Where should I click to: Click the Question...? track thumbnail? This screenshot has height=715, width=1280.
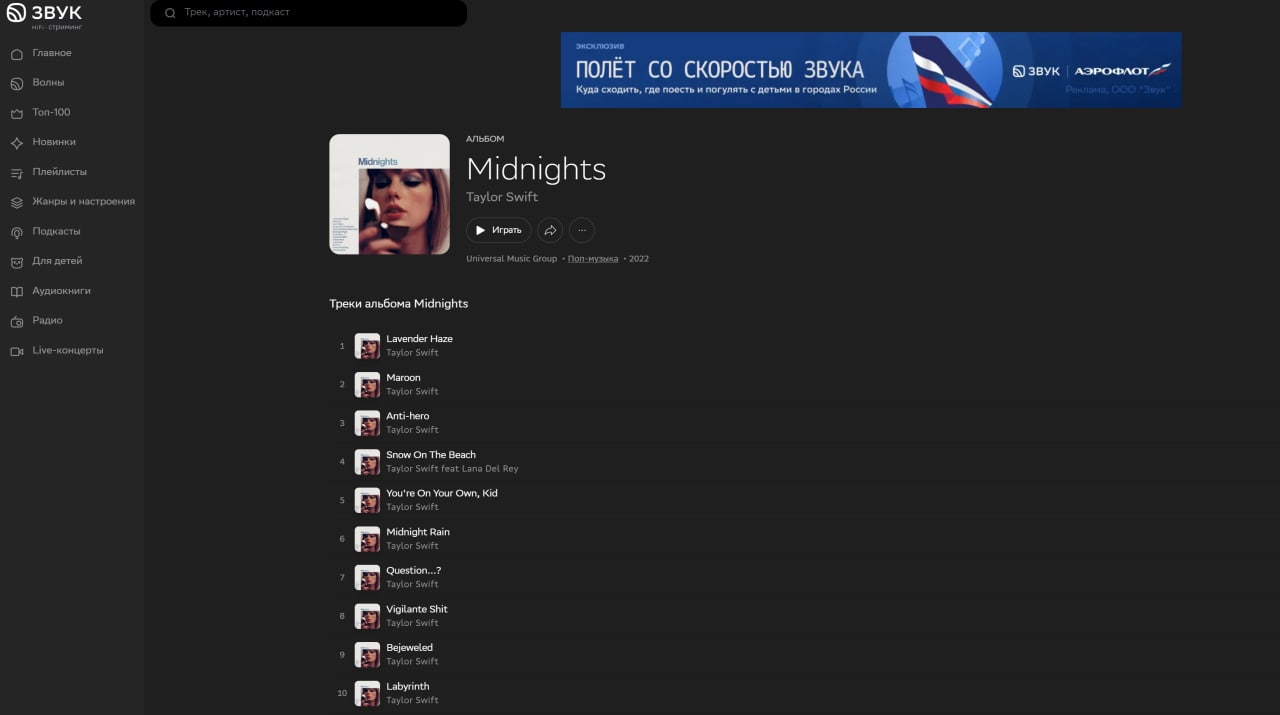tap(368, 577)
